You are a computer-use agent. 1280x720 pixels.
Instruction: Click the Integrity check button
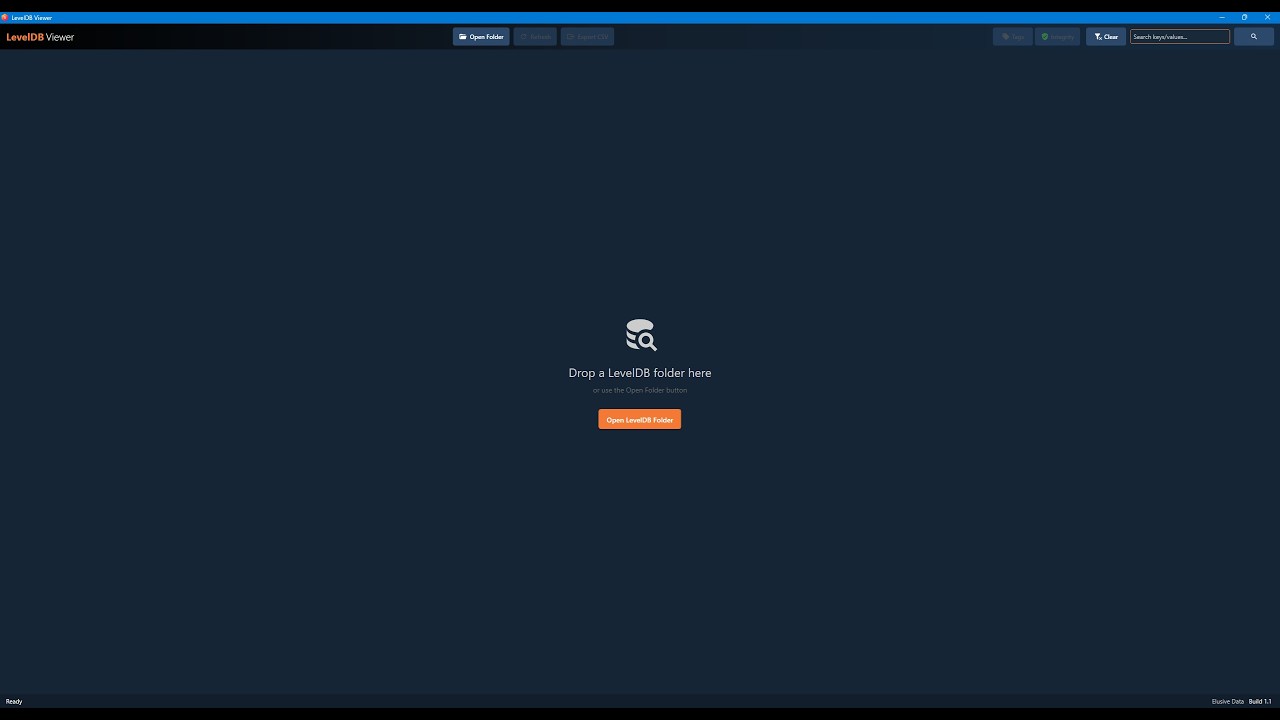[1058, 37]
